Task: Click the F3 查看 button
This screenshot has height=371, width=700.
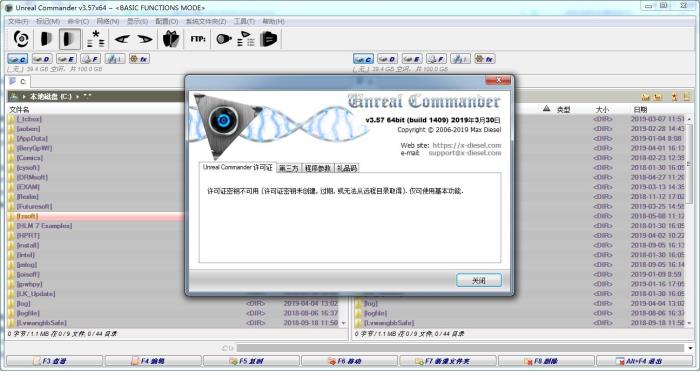Action: [54, 361]
